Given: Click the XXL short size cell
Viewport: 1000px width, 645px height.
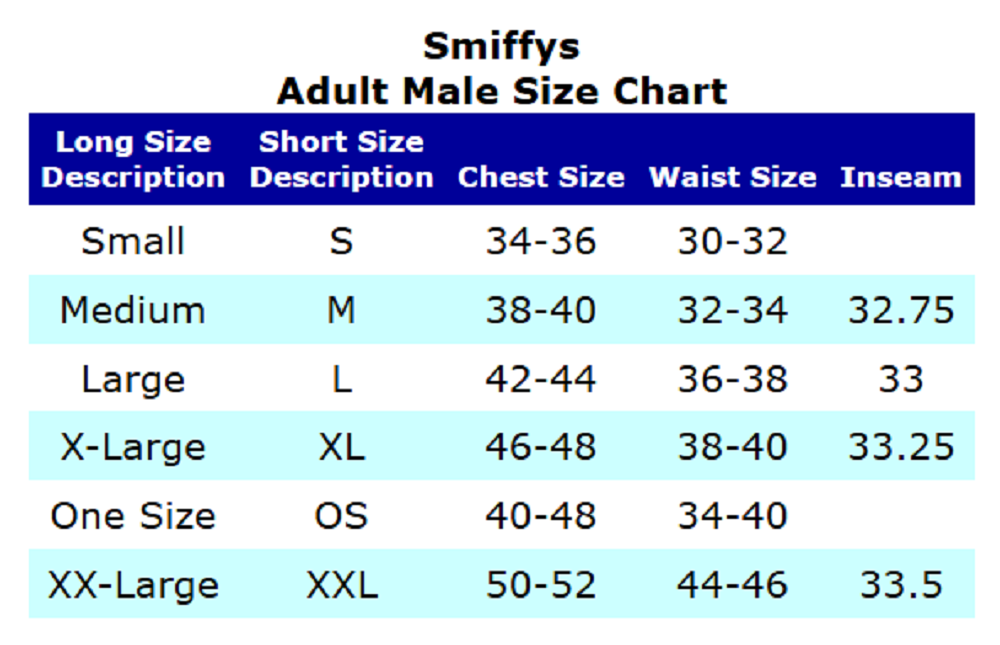Looking at the screenshot, I should (x=342, y=584).
